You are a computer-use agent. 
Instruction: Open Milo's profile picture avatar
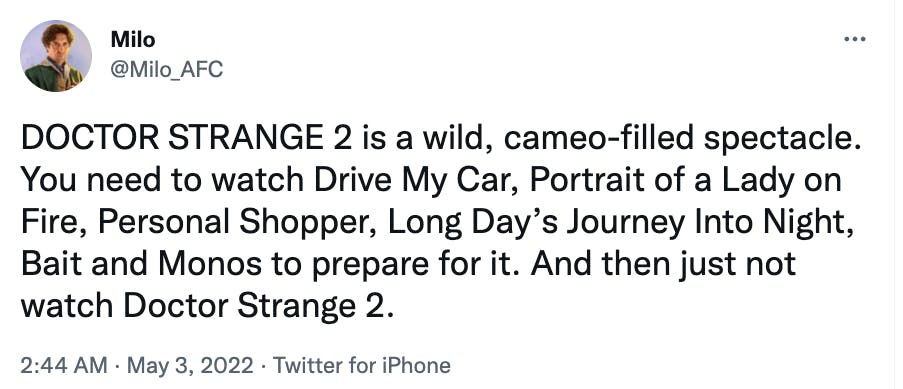pos(56,56)
